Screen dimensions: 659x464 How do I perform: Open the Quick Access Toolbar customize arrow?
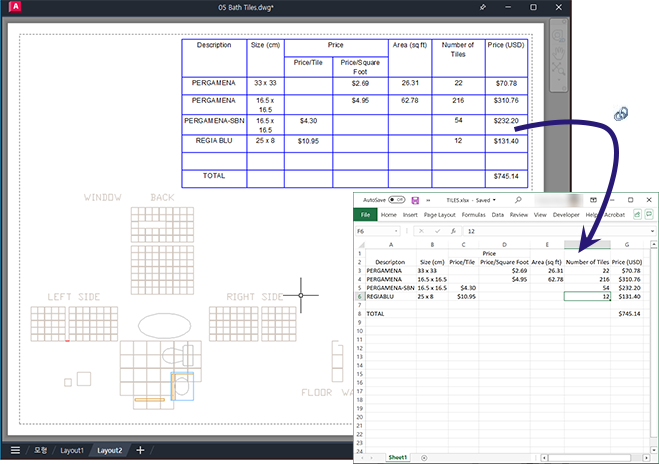coord(428,200)
